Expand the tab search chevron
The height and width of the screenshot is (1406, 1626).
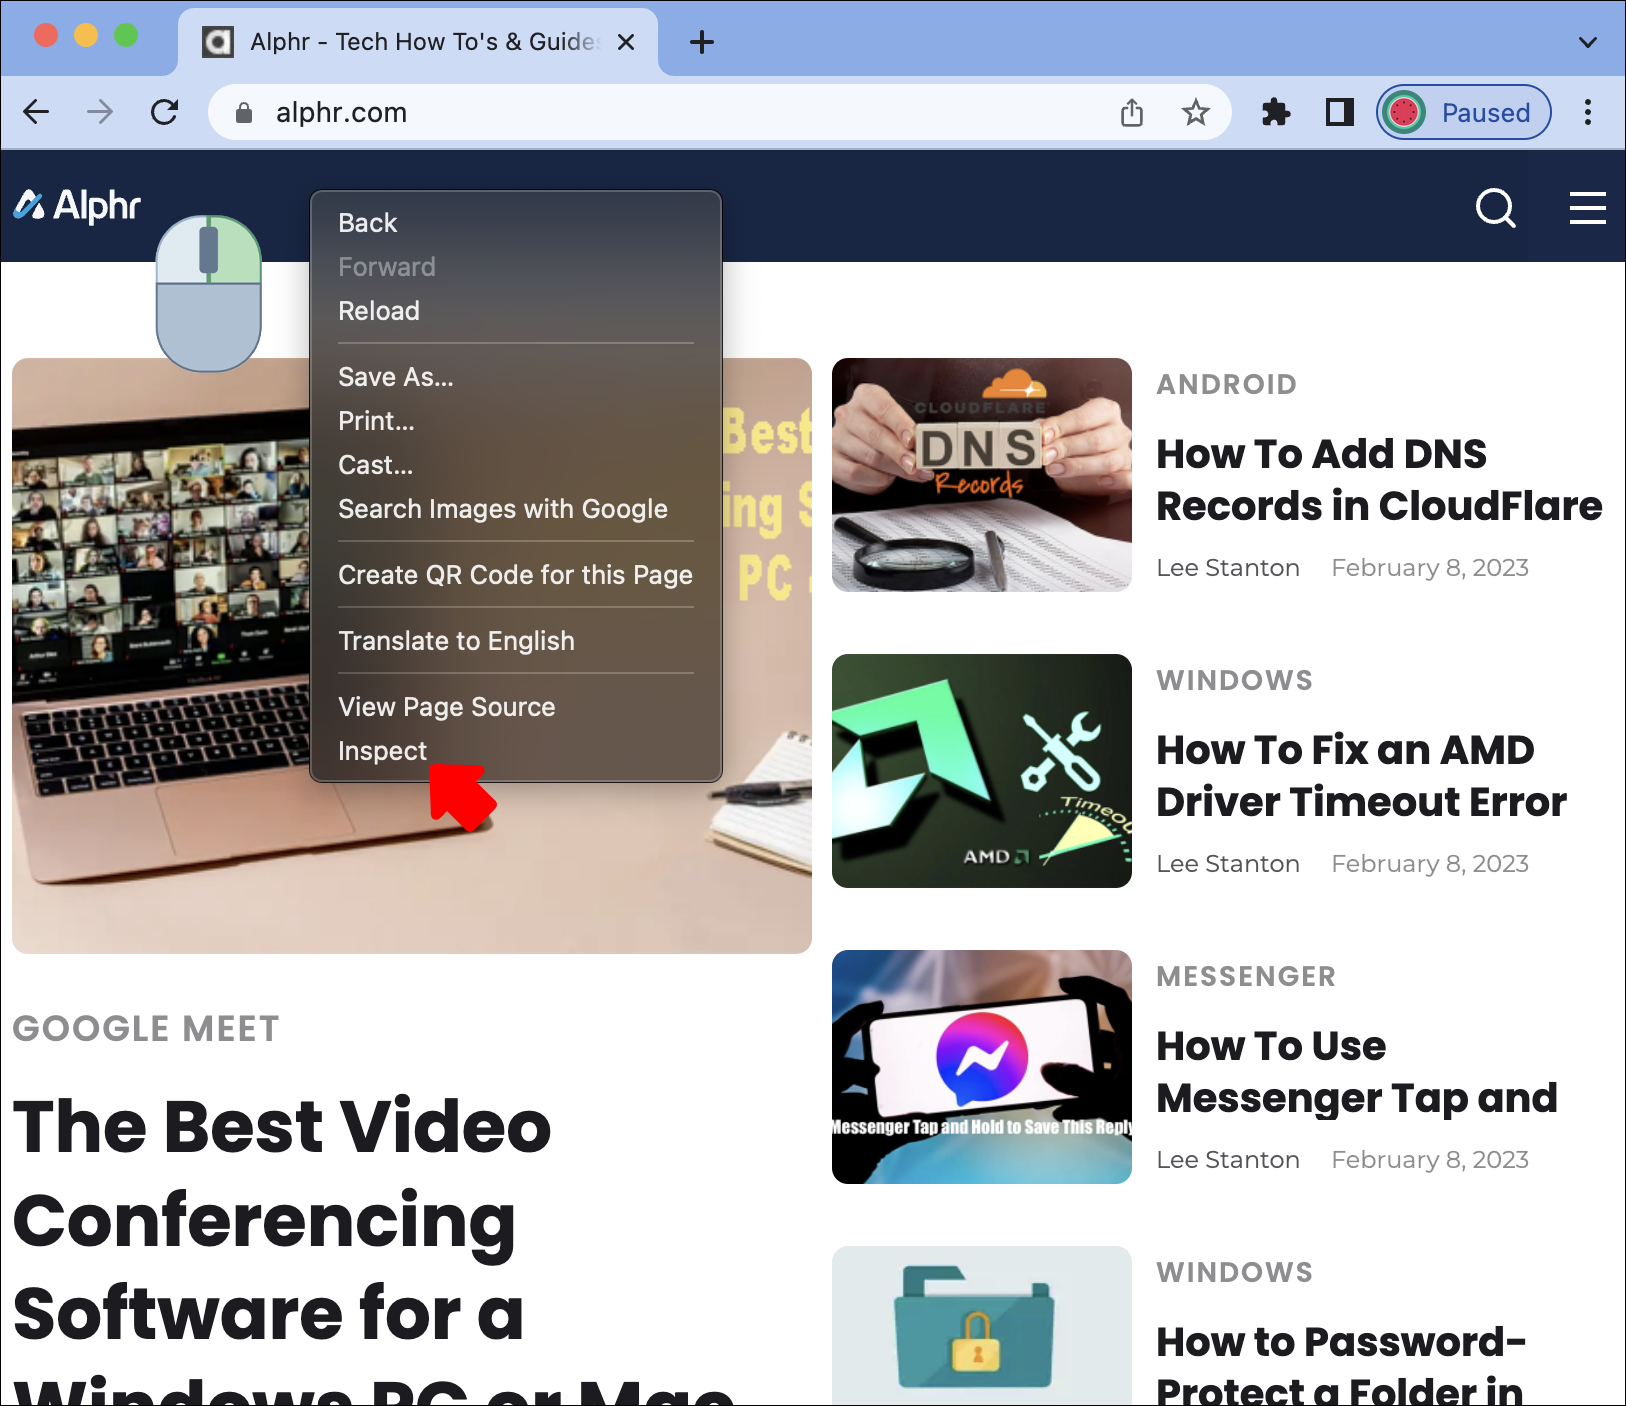click(1587, 42)
